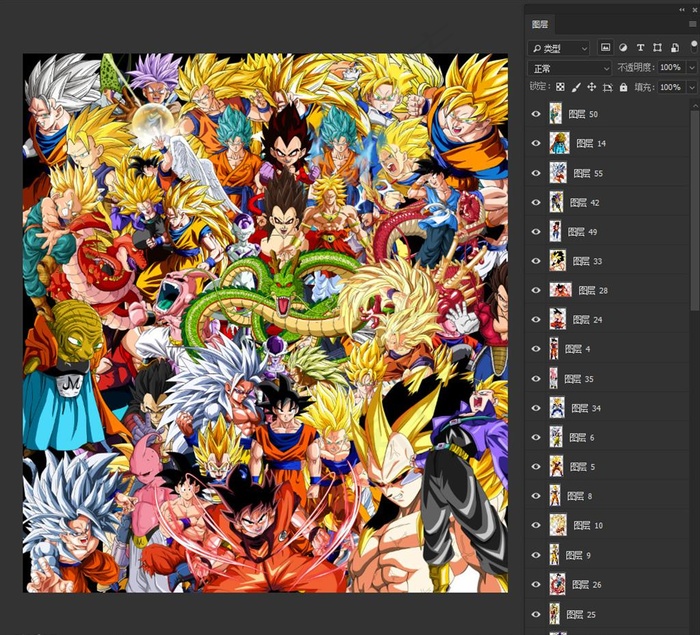Image resolution: width=700 pixels, height=635 pixels.
Task: Select the 图层 55 thumbnail
Action: point(558,173)
